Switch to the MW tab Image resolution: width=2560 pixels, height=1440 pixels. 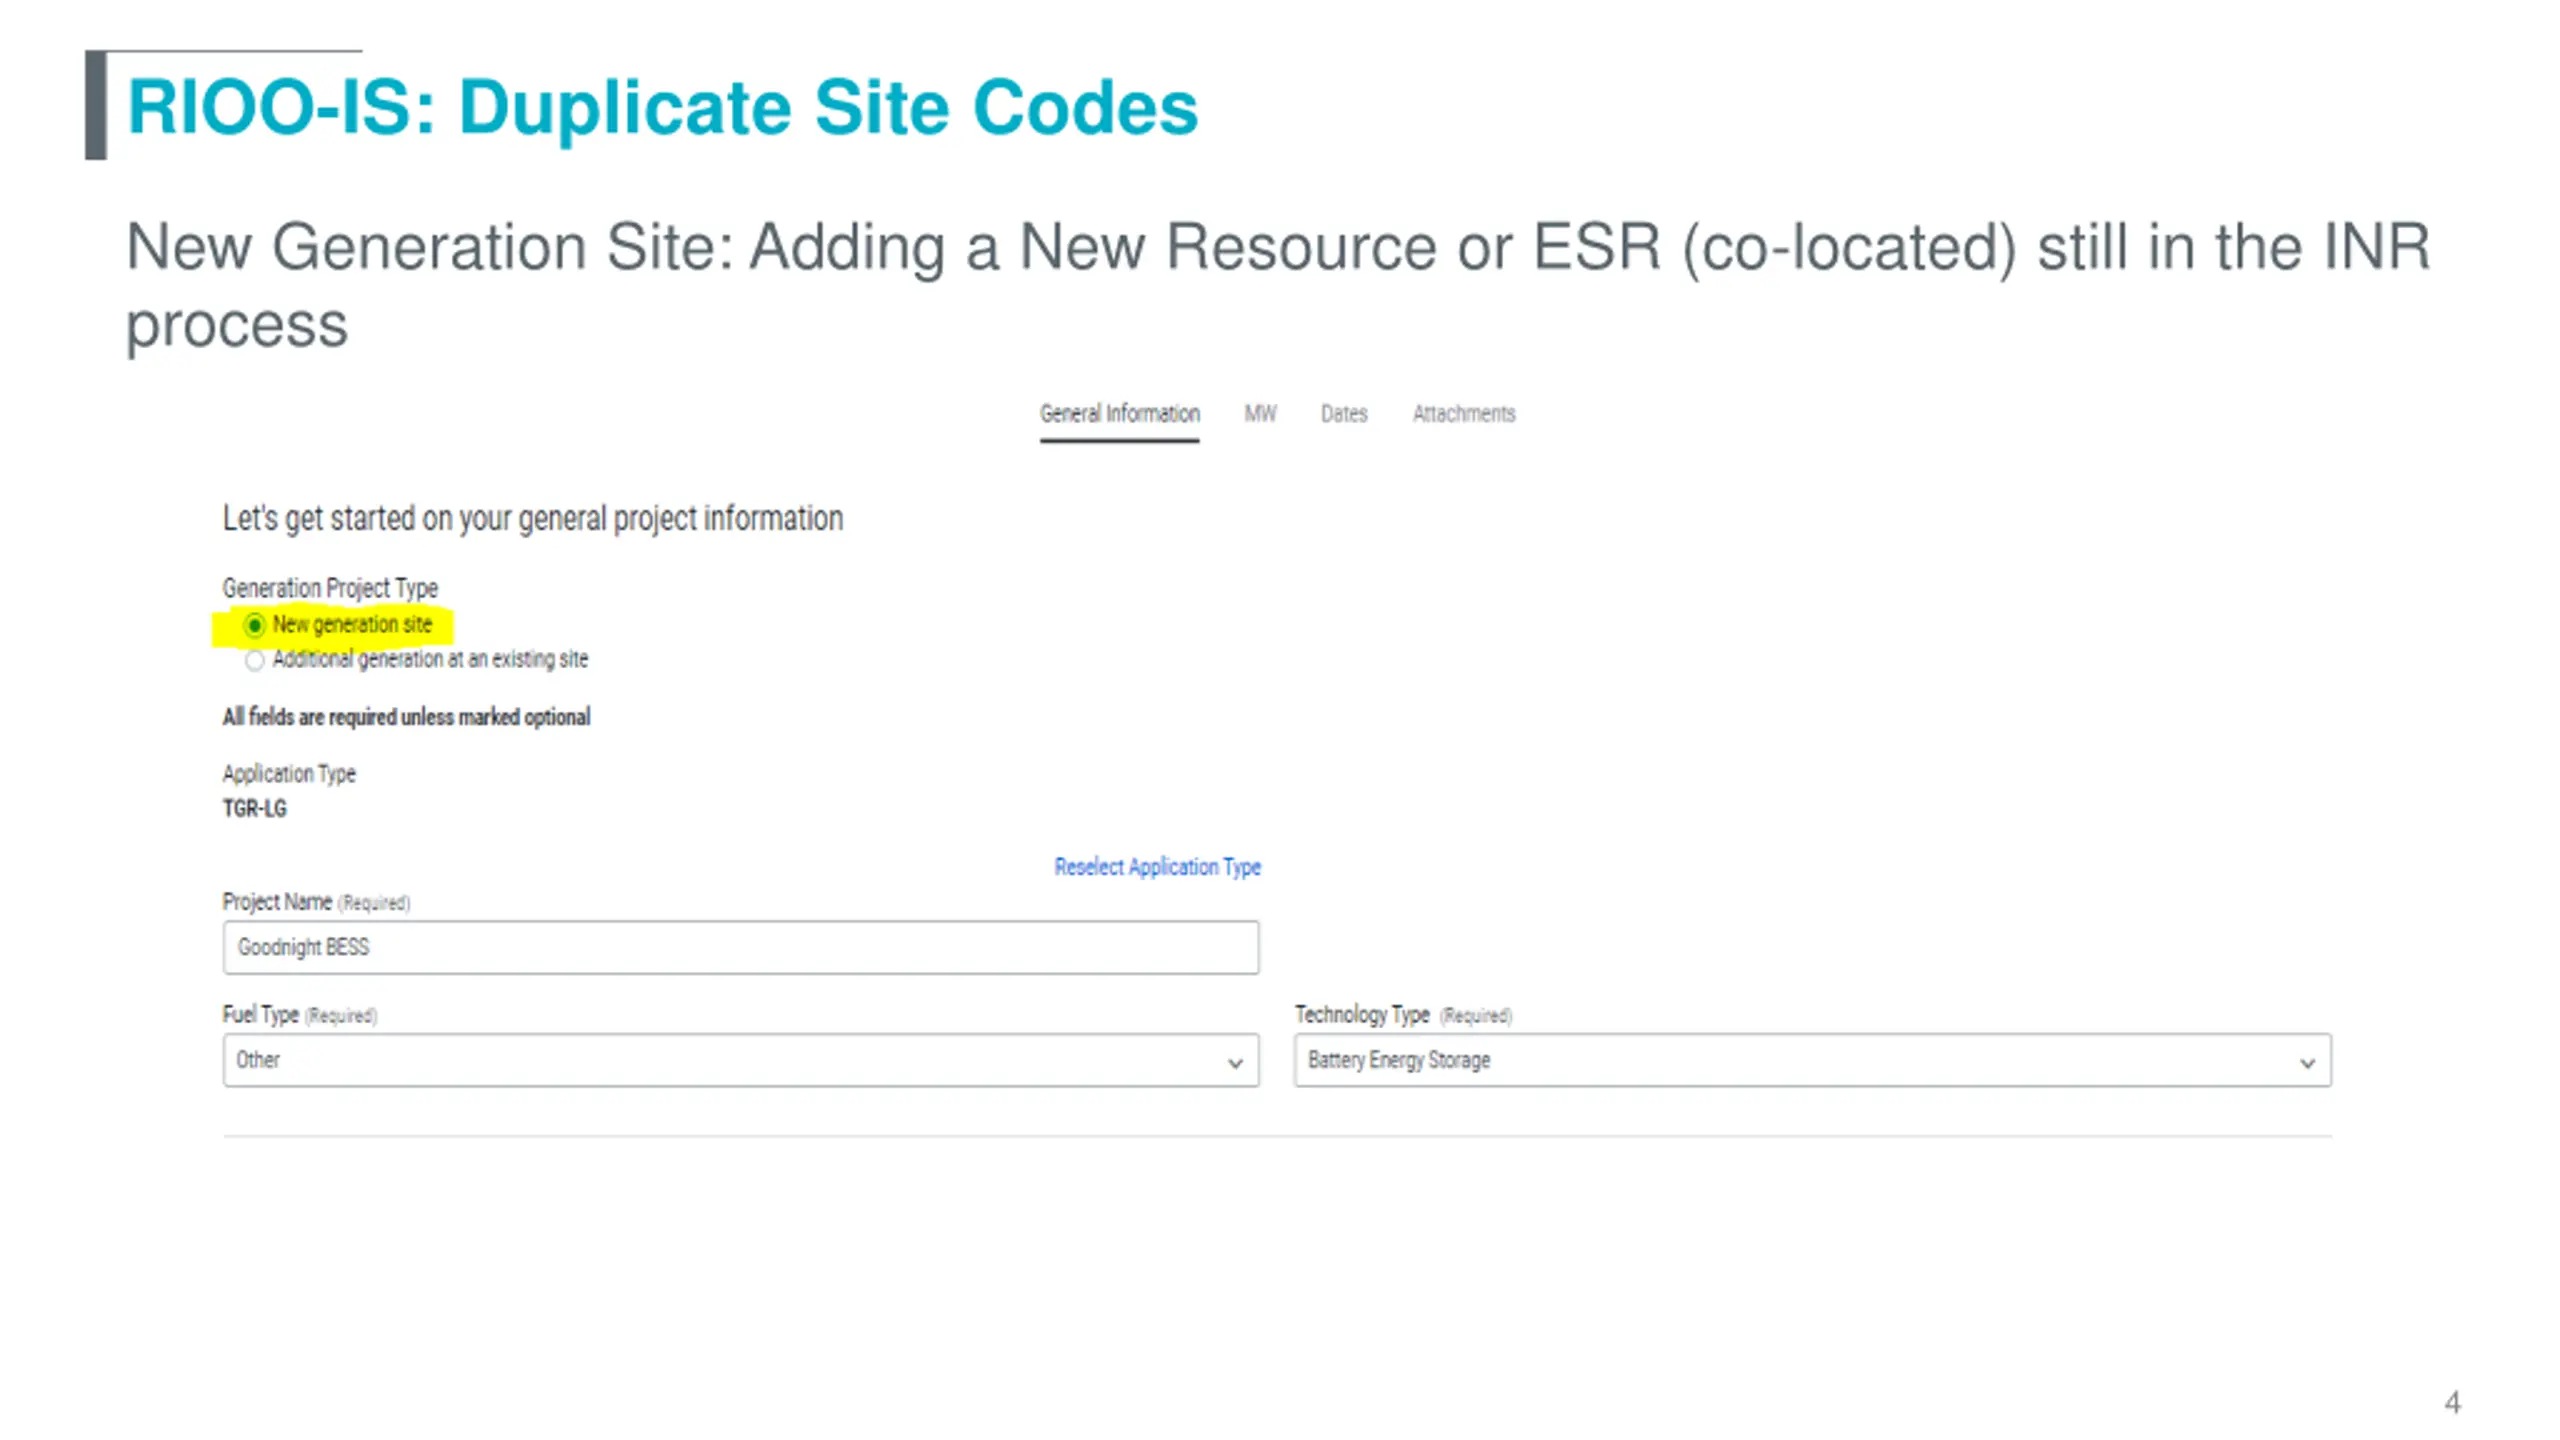[x=1260, y=414]
